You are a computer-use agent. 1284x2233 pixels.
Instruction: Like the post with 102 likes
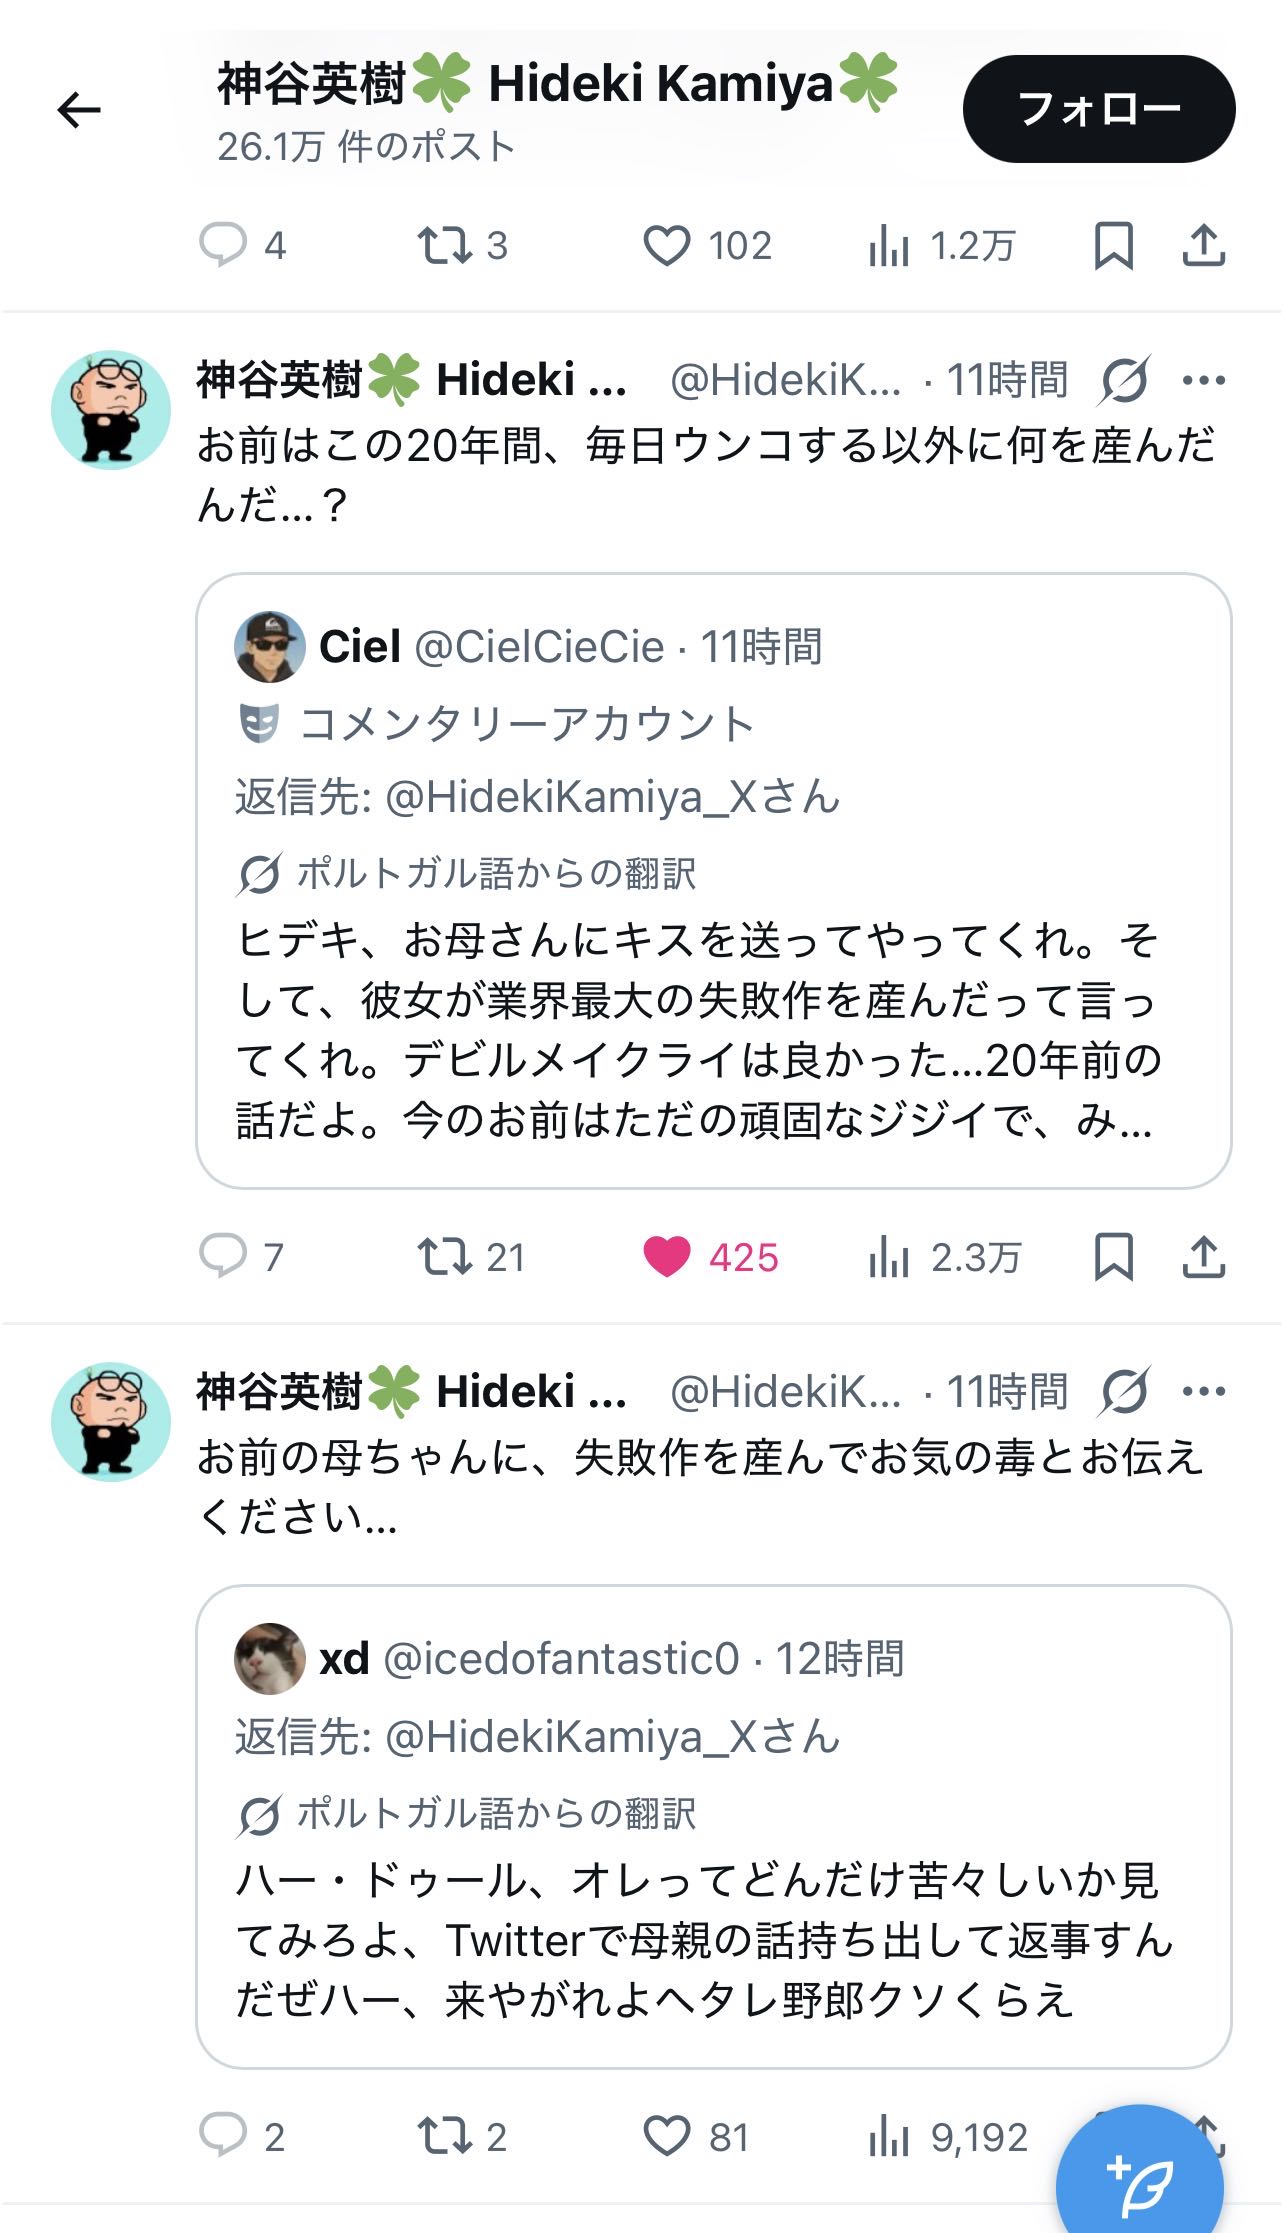coord(667,245)
